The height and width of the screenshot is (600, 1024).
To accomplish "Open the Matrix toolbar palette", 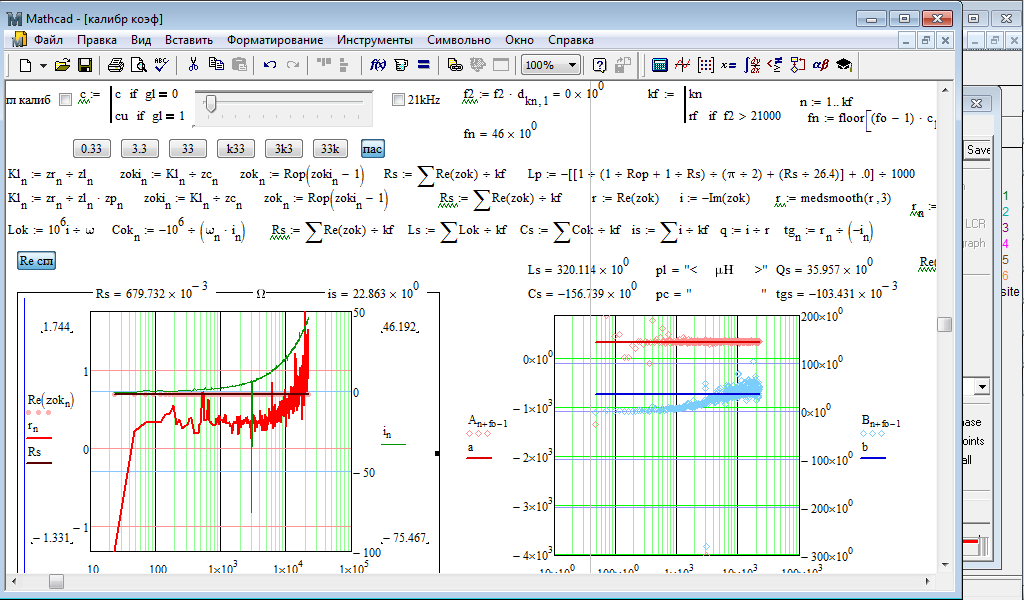I will coord(706,65).
